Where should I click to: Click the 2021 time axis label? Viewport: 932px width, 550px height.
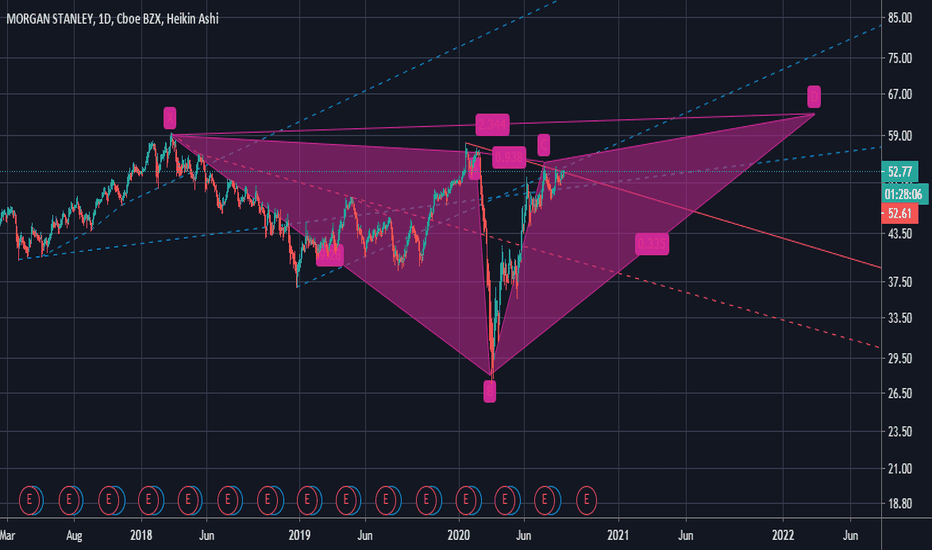[618, 535]
